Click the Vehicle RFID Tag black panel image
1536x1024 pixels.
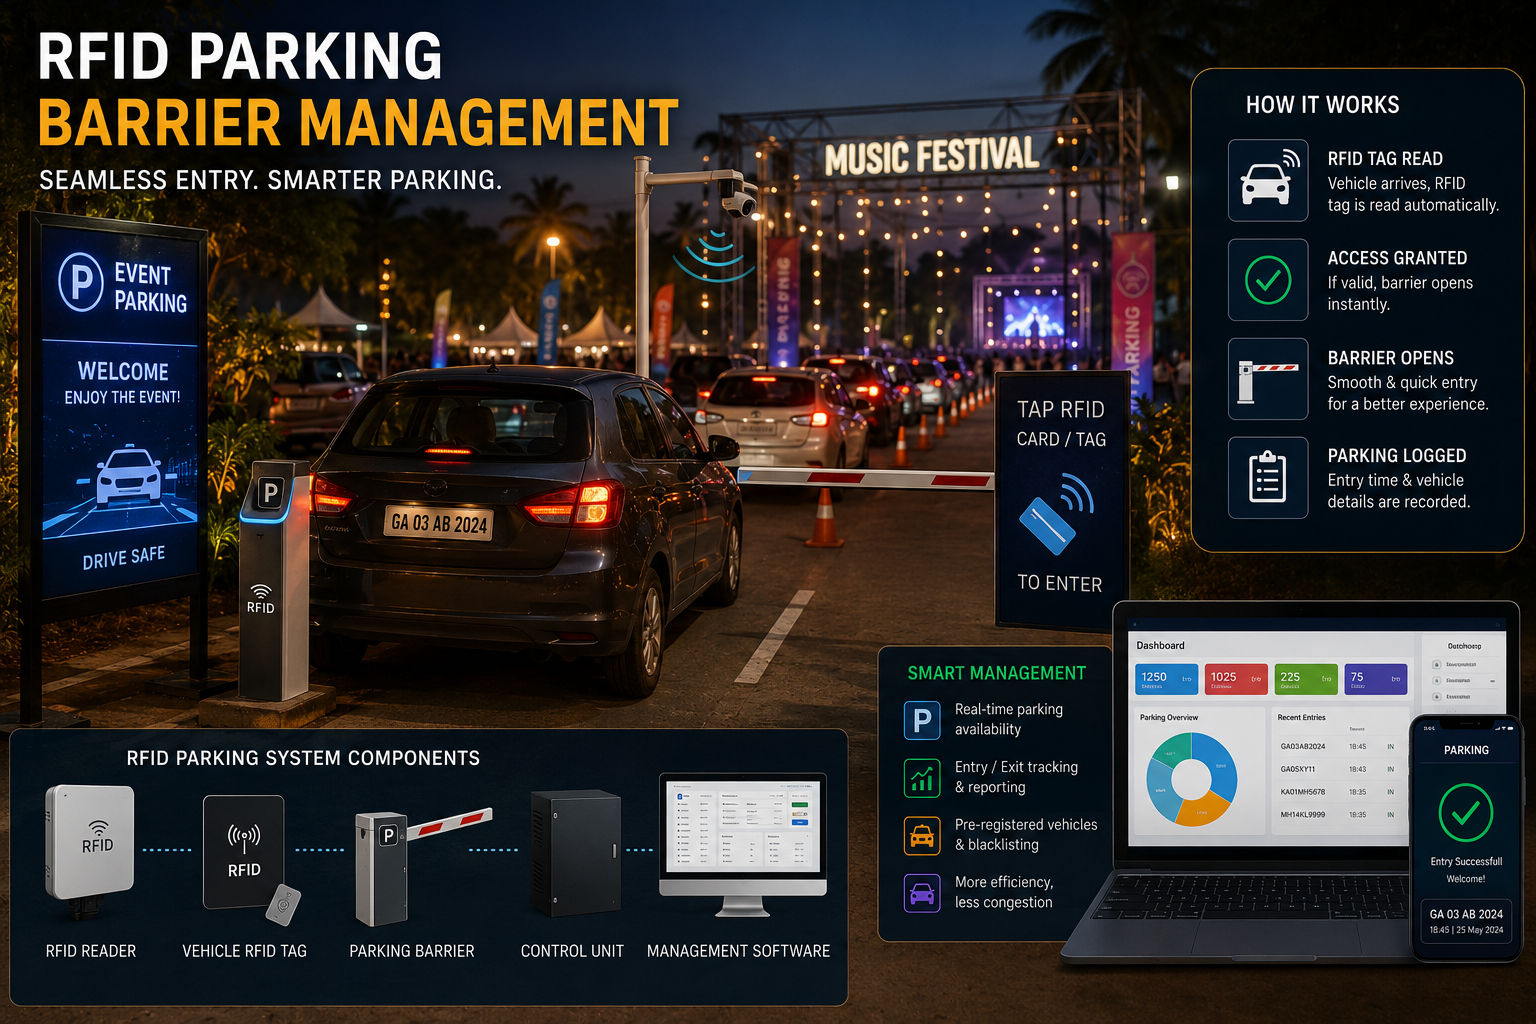243,852
